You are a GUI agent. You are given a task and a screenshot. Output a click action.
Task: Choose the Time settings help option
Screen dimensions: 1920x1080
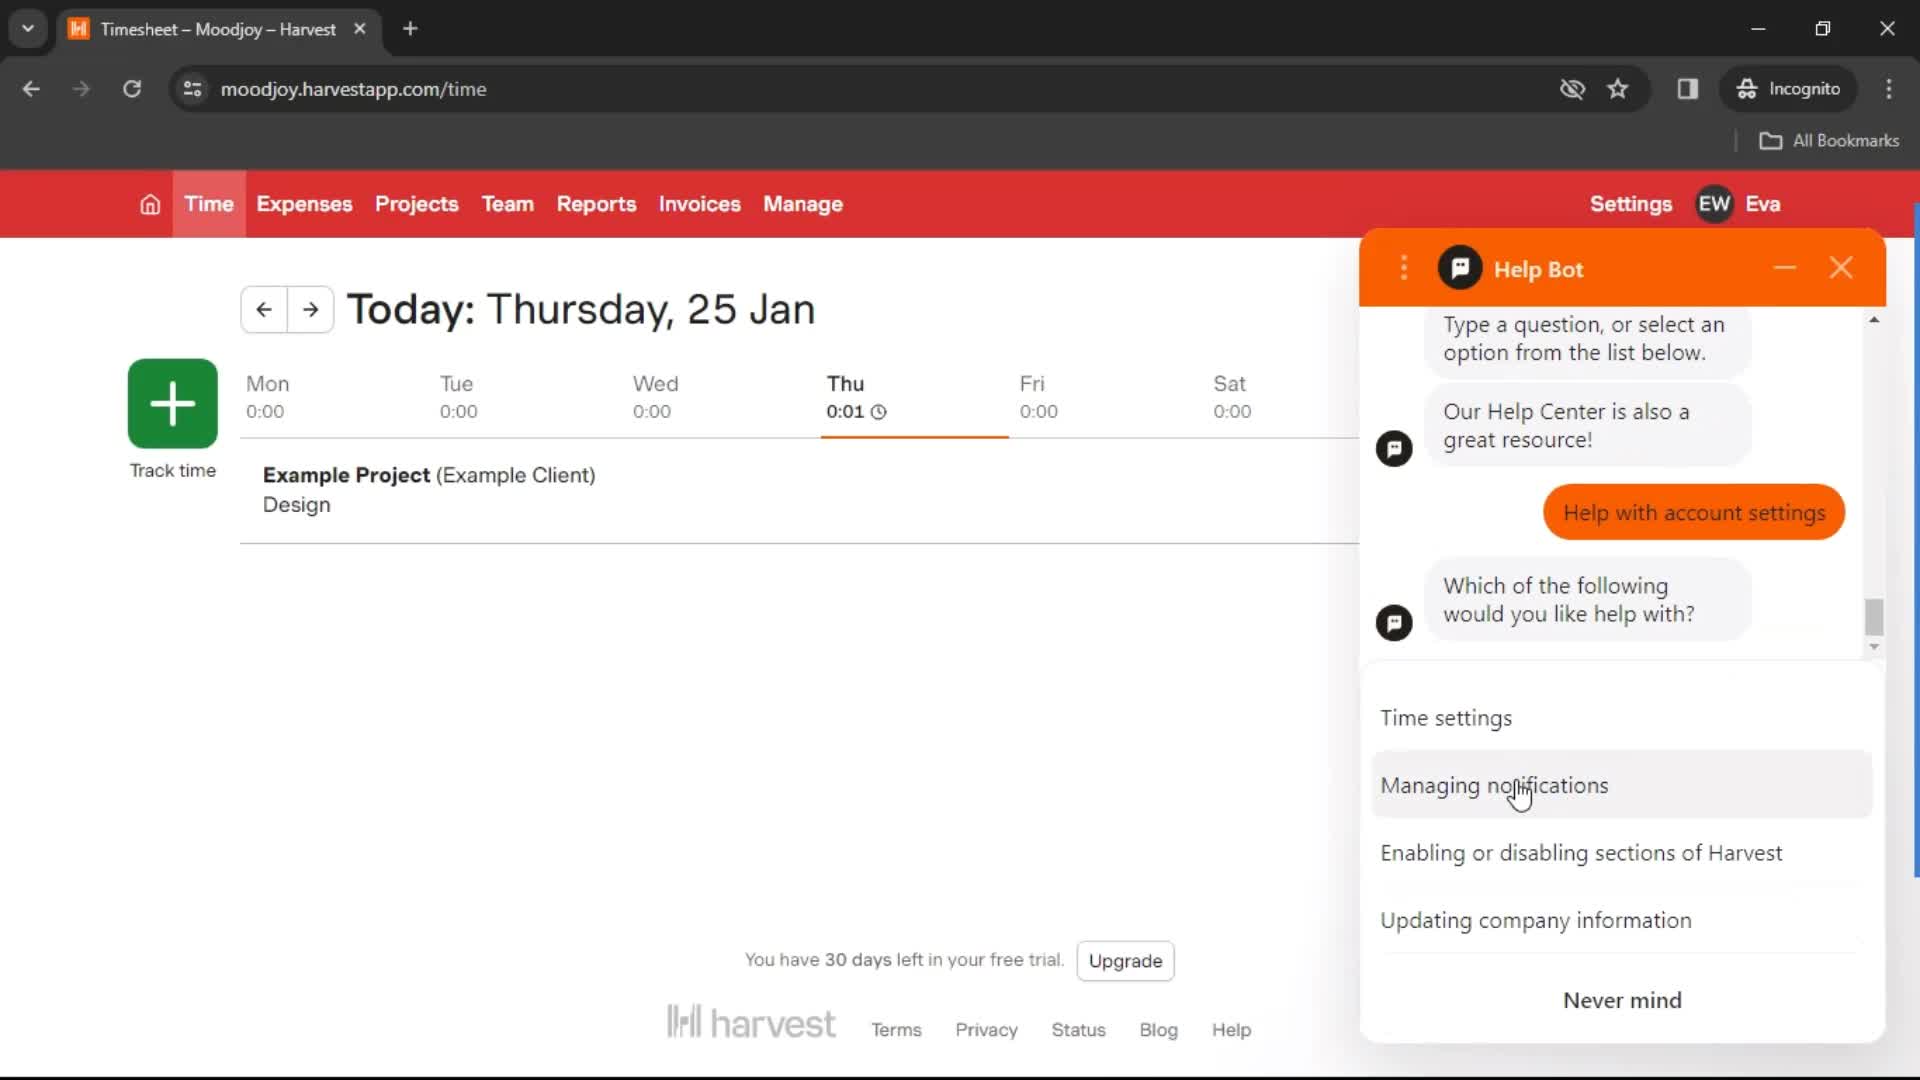pos(1621,718)
